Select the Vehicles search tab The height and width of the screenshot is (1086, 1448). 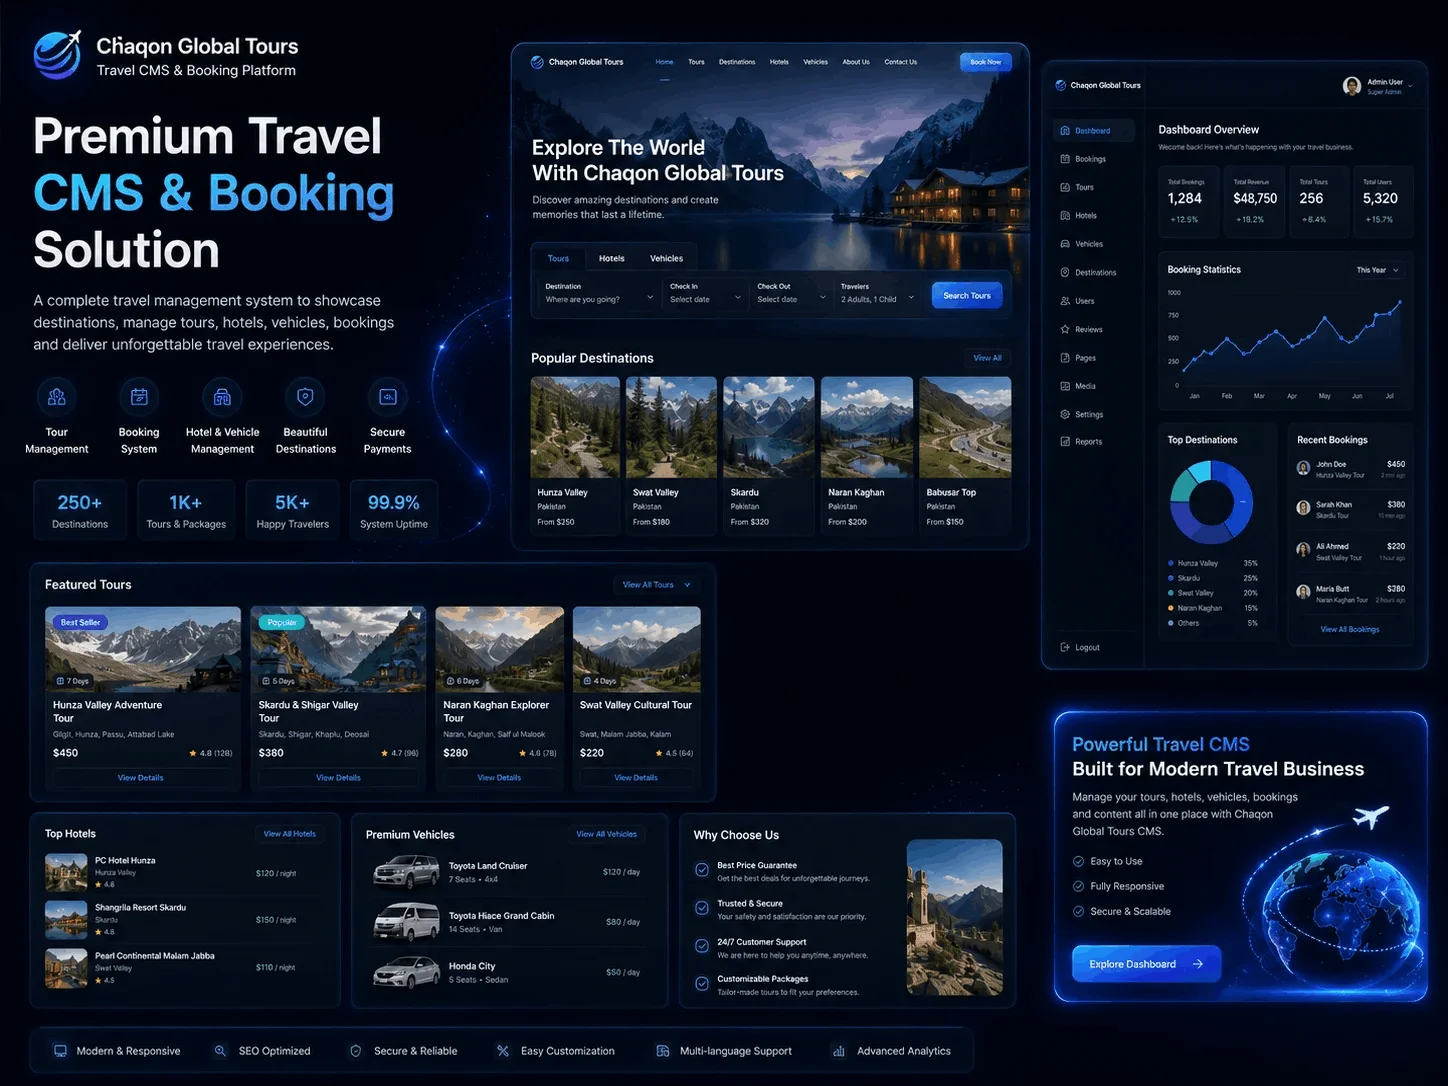click(666, 258)
